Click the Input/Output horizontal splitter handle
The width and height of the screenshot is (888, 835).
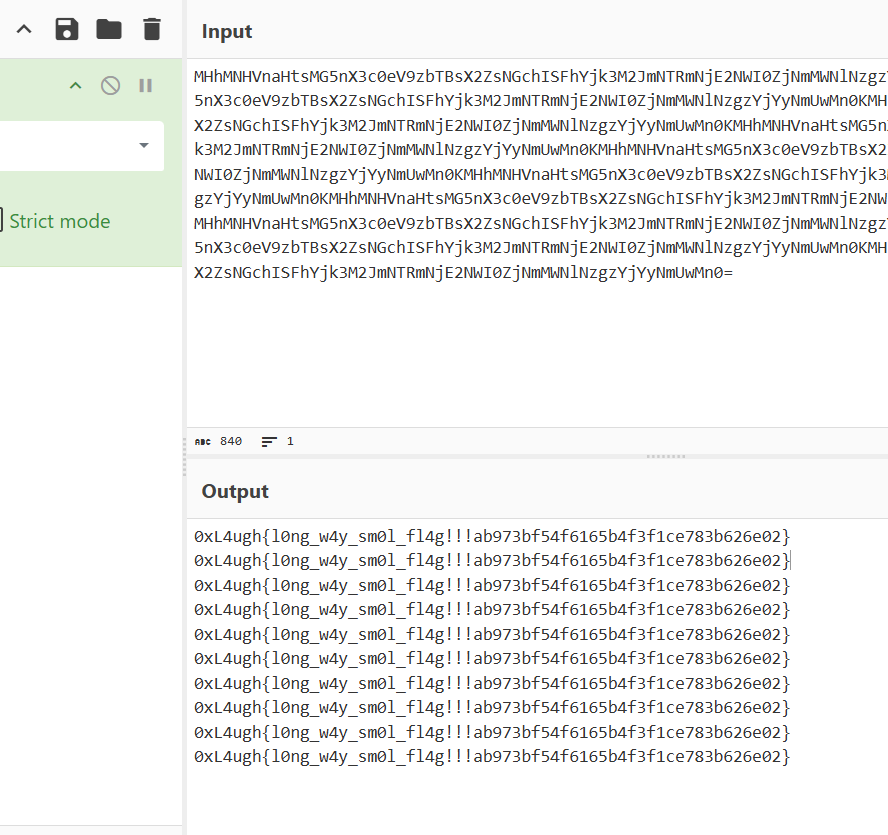tap(665, 456)
